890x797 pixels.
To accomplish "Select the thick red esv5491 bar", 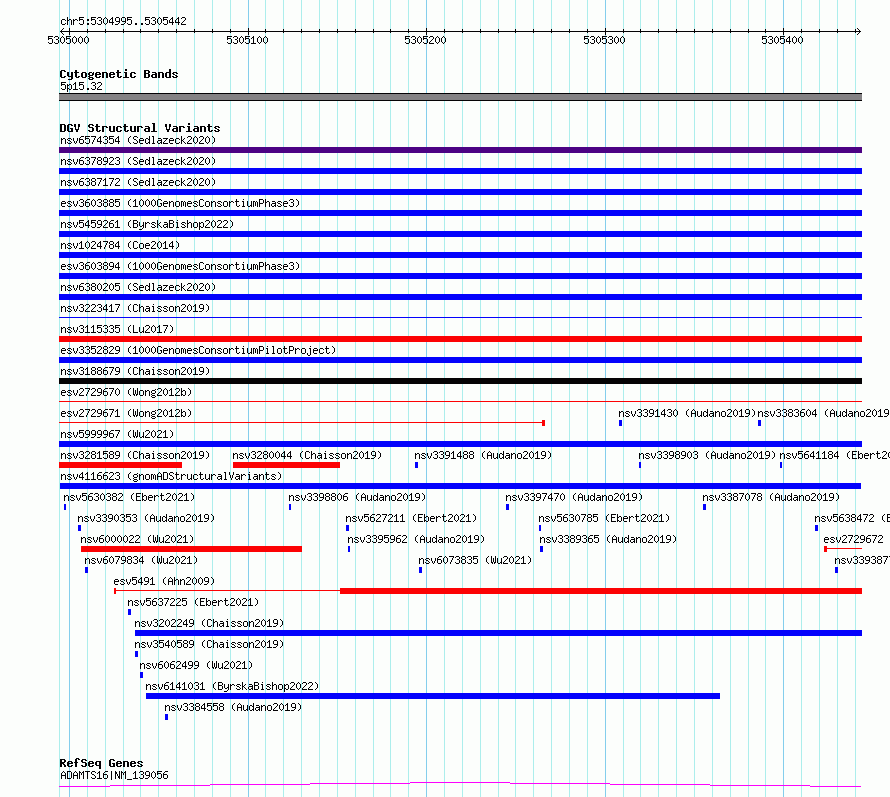I will point(601,591).
